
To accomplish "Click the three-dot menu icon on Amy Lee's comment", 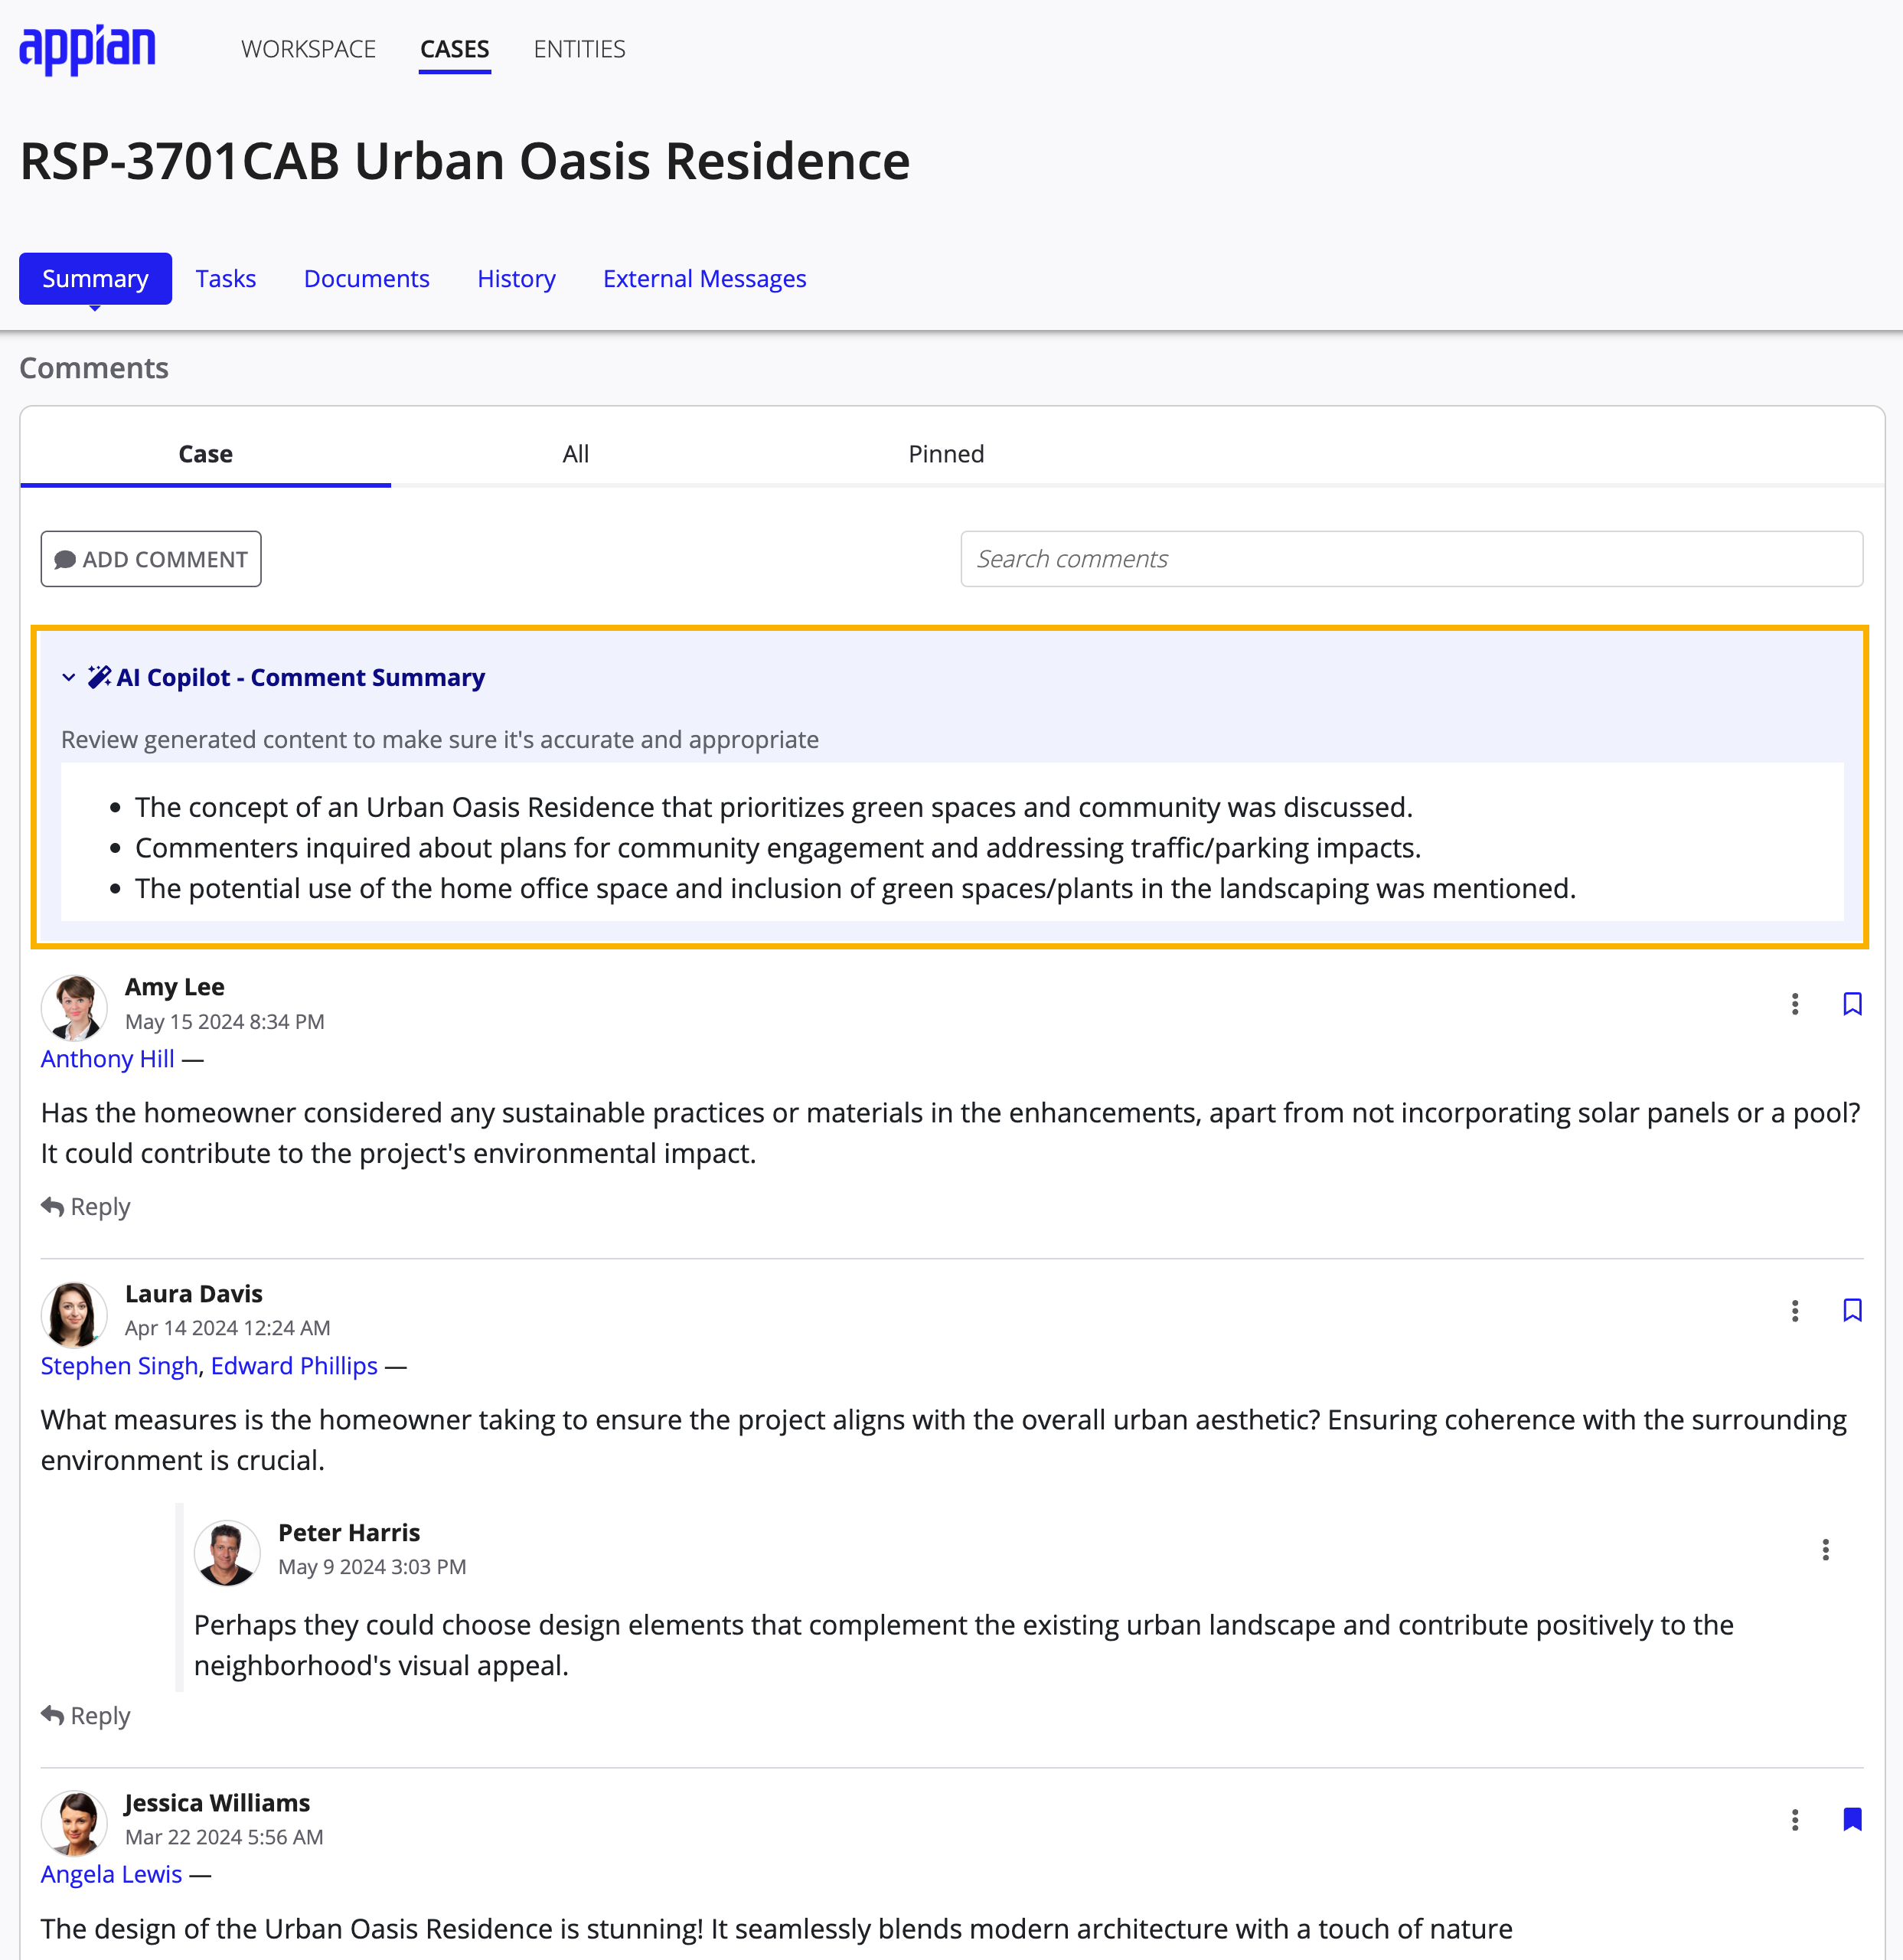I will pyautogui.click(x=1794, y=1003).
